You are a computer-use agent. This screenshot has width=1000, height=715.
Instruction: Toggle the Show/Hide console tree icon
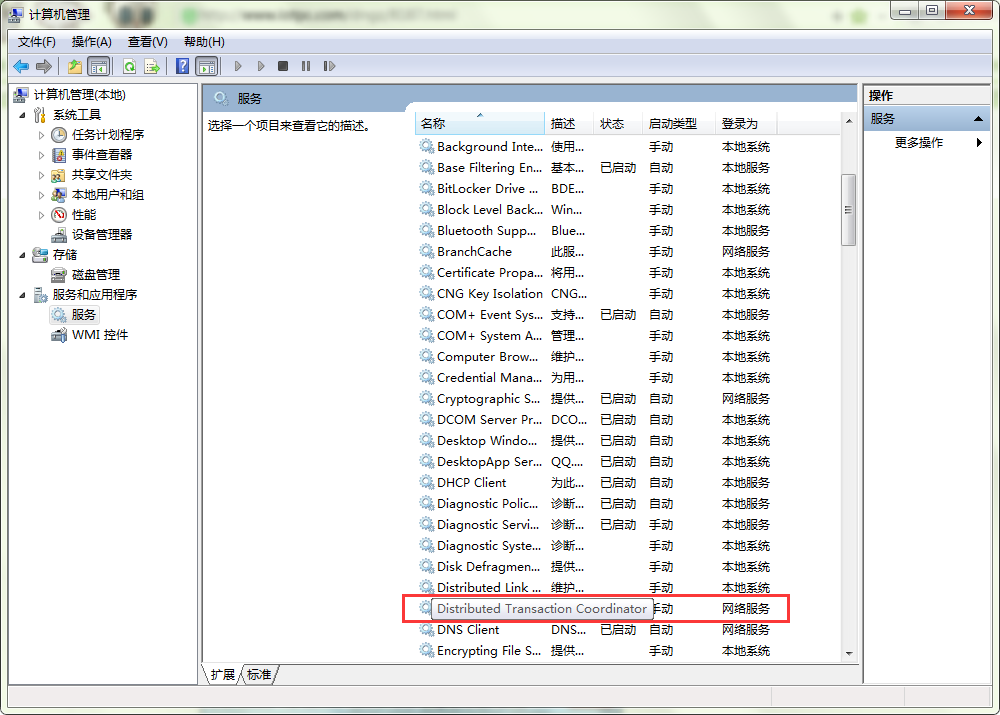coord(98,66)
